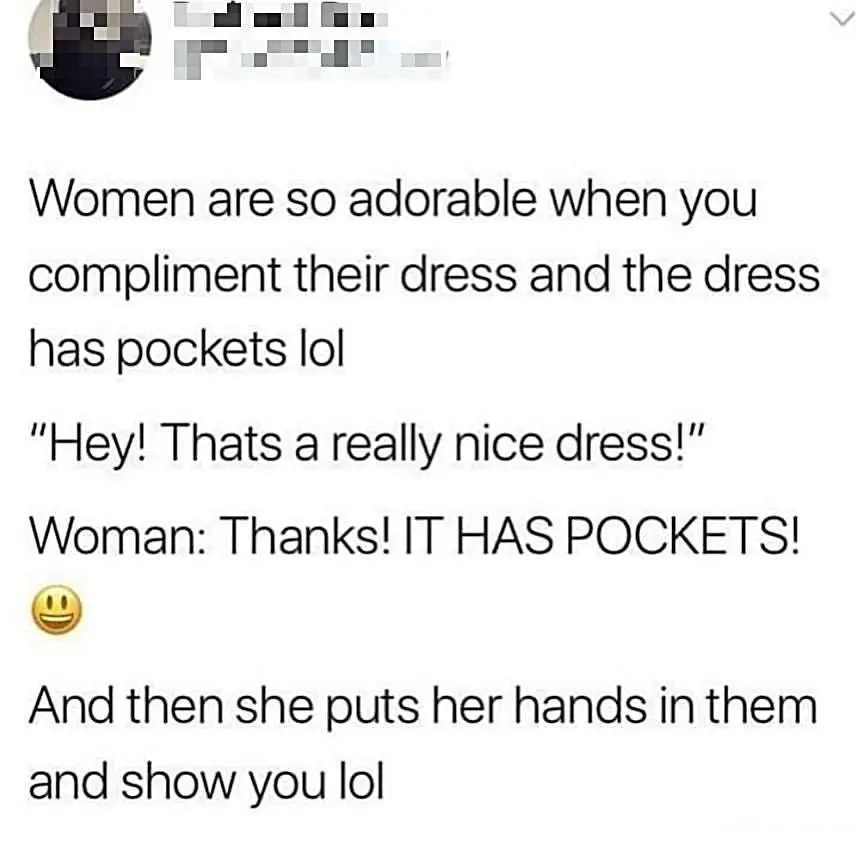Expand the tweet options chevron menu

[x=842, y=20]
